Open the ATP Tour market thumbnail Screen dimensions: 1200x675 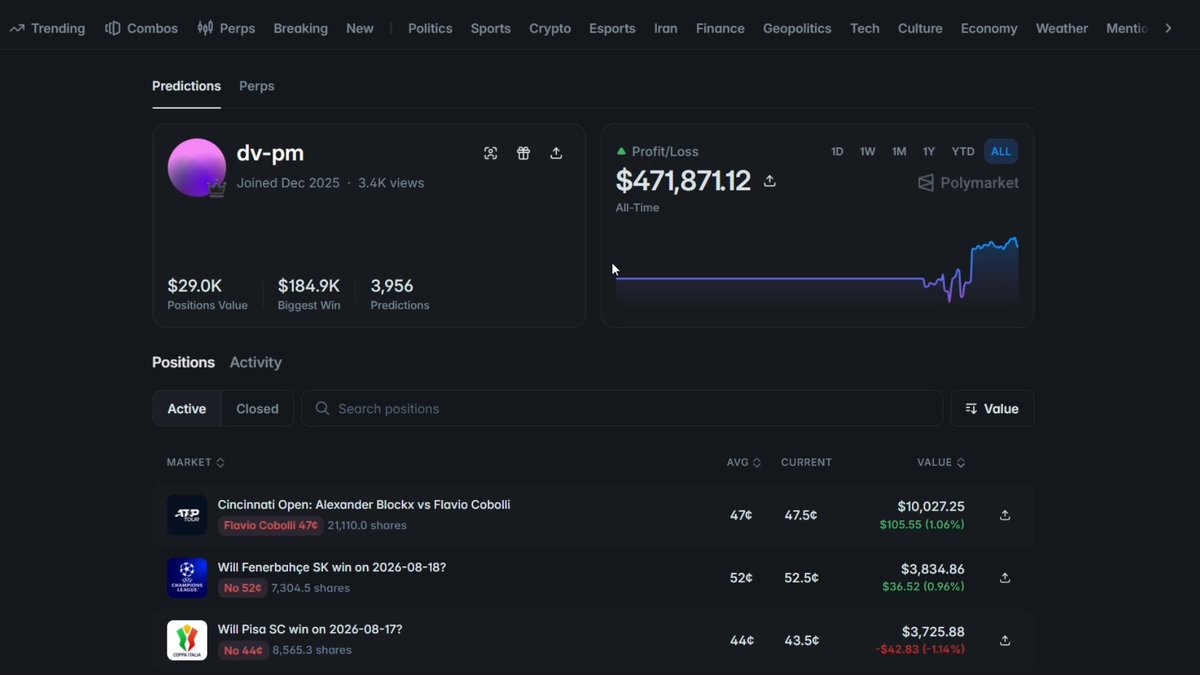coord(187,515)
